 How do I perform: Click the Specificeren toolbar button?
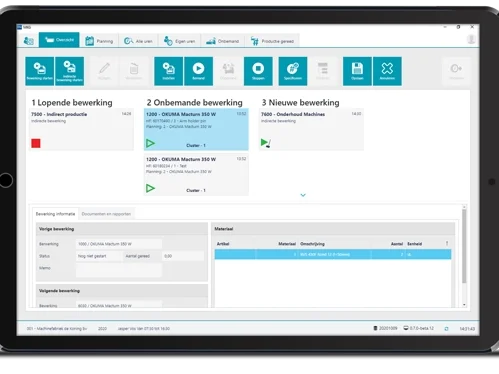tap(293, 71)
